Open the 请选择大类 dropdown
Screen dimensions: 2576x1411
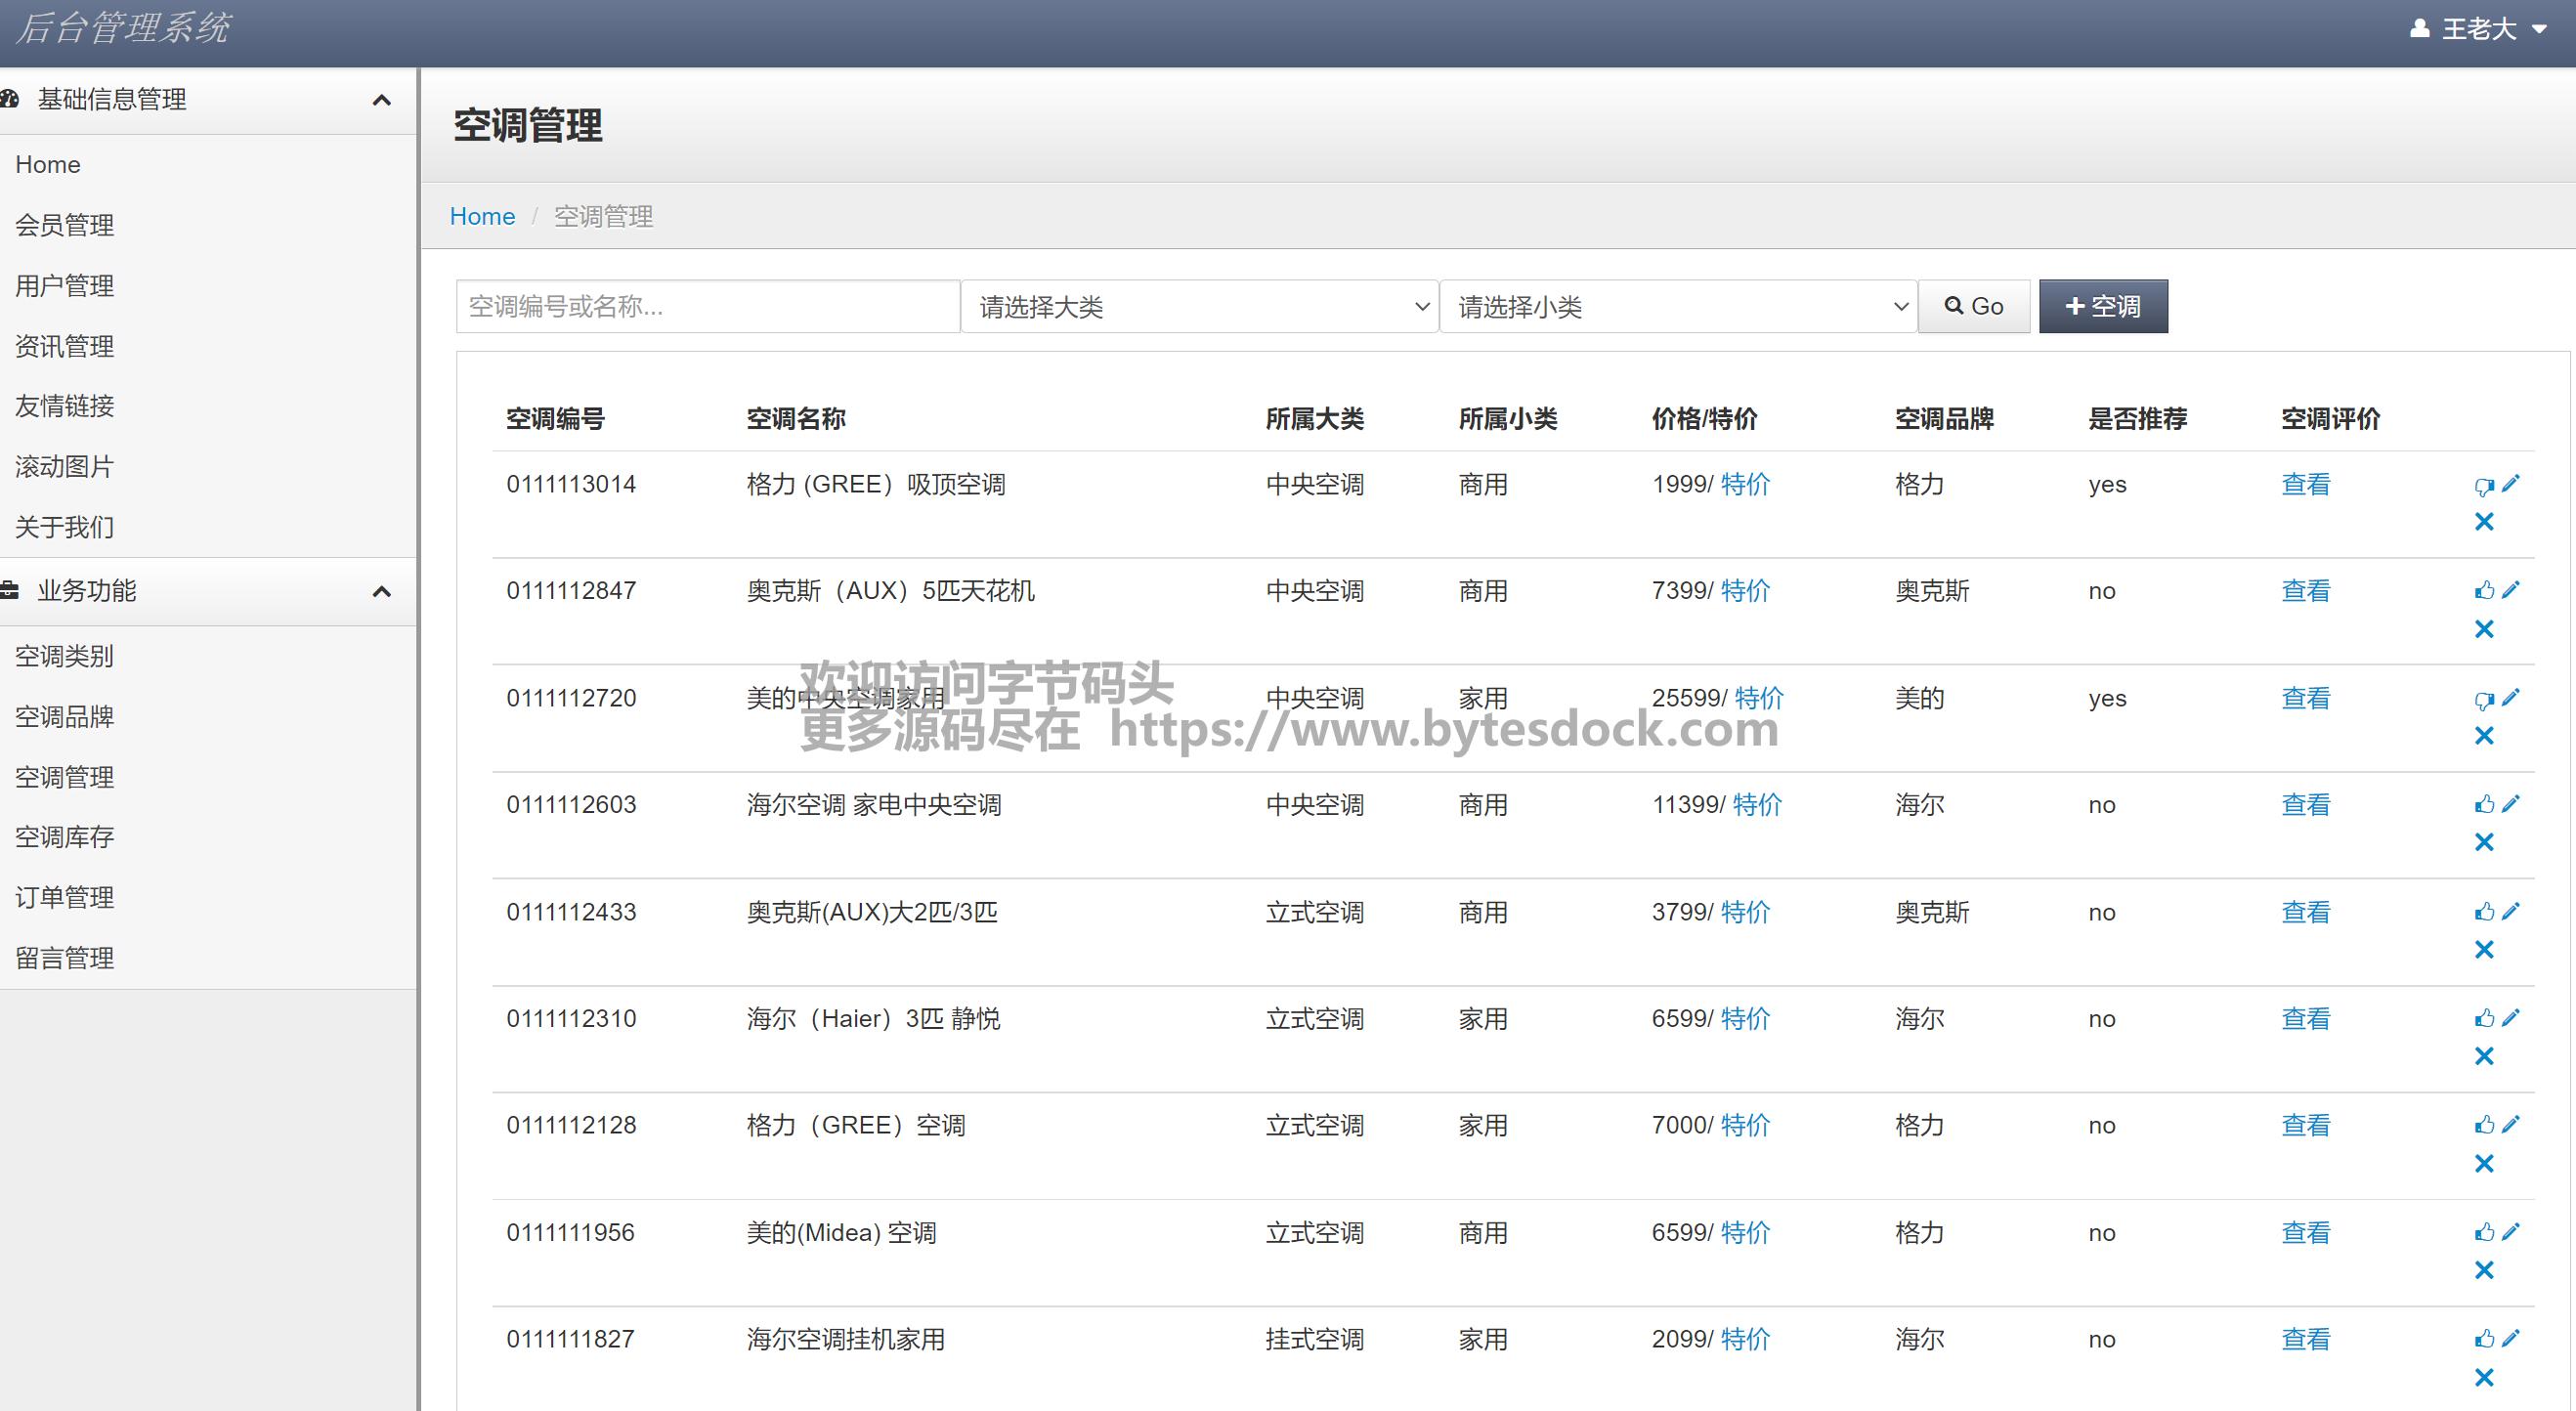coord(1198,307)
